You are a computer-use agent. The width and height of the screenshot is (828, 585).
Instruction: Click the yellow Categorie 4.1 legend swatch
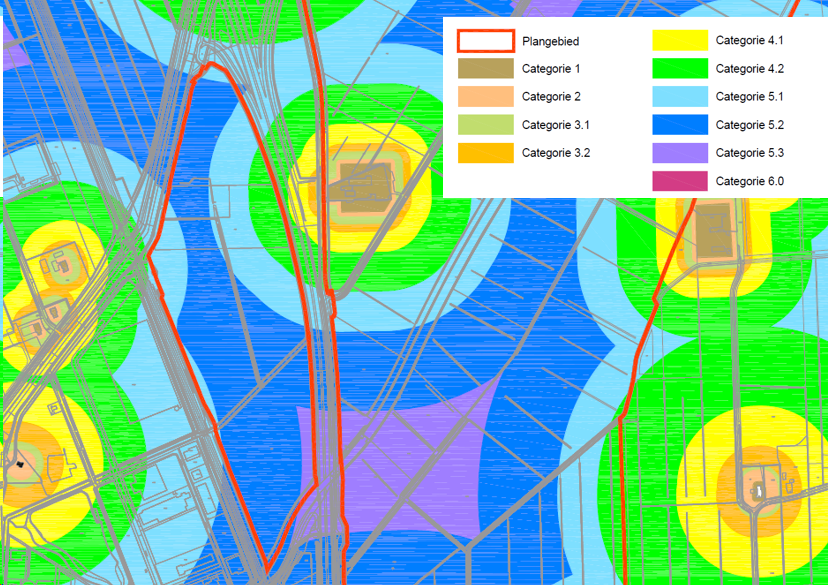pyautogui.click(x=680, y=41)
